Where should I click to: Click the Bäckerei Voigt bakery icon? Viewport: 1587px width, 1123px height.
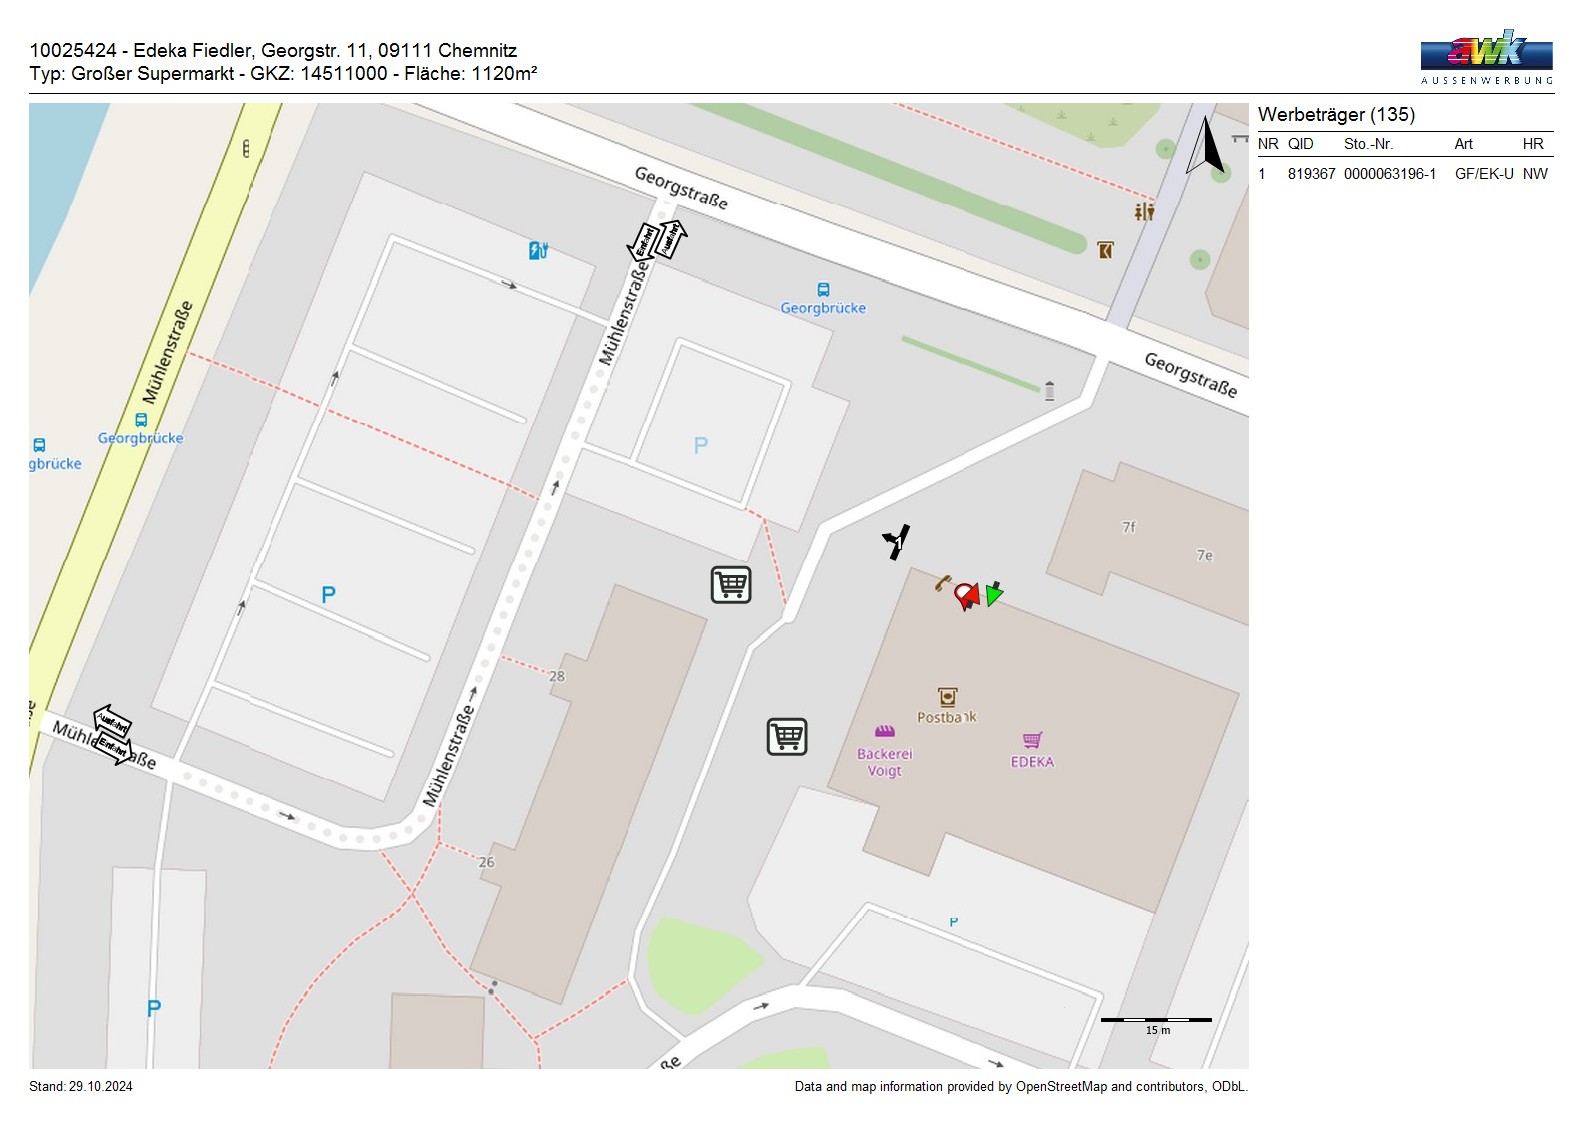(884, 731)
